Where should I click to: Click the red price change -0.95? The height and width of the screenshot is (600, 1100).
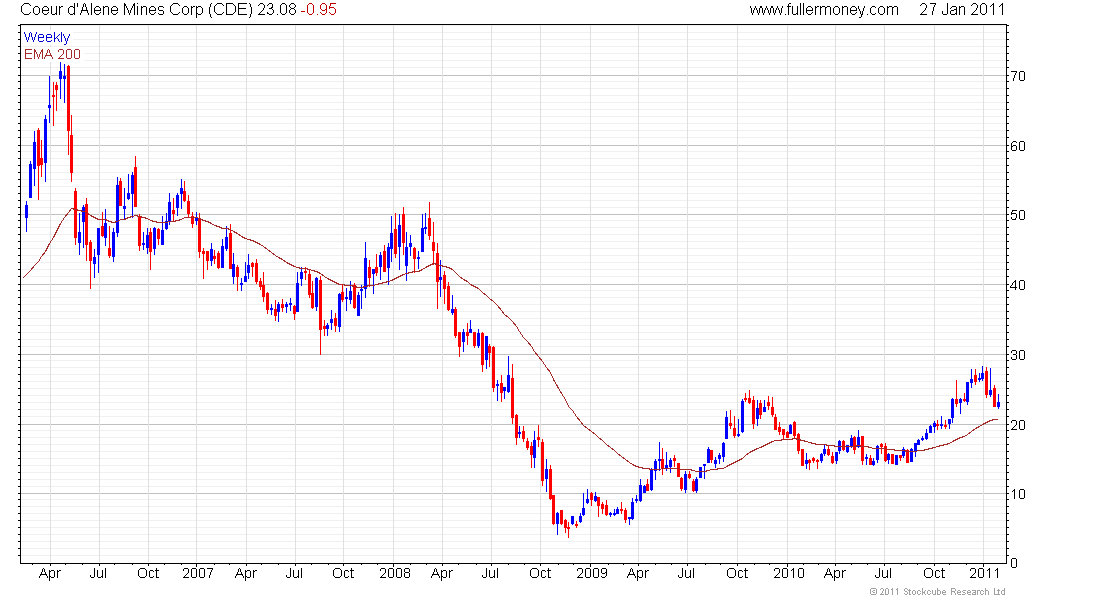pyautogui.click(x=319, y=10)
